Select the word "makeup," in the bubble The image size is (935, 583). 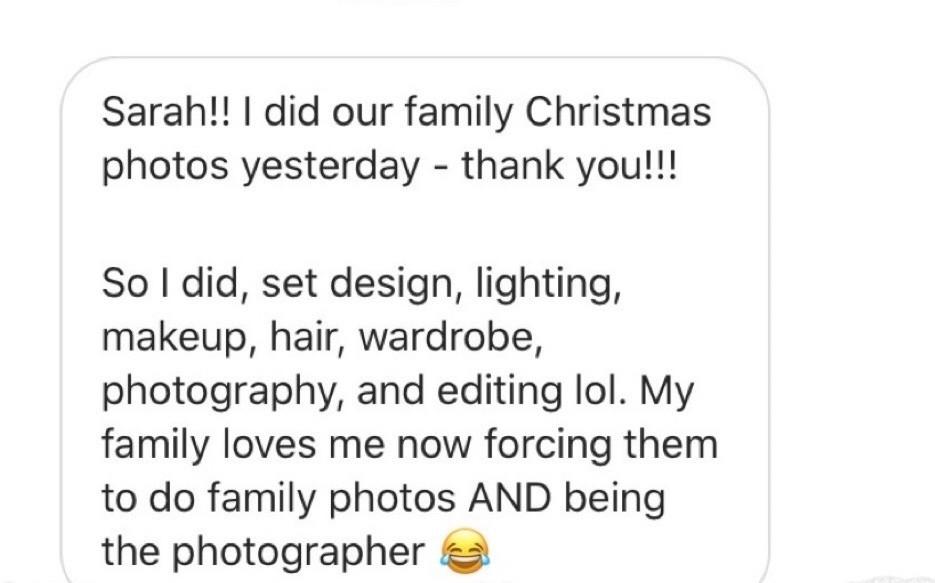point(177,337)
